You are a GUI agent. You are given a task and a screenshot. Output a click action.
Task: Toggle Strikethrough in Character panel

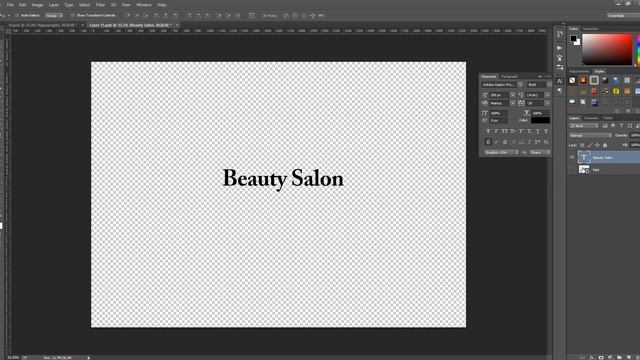(546, 131)
